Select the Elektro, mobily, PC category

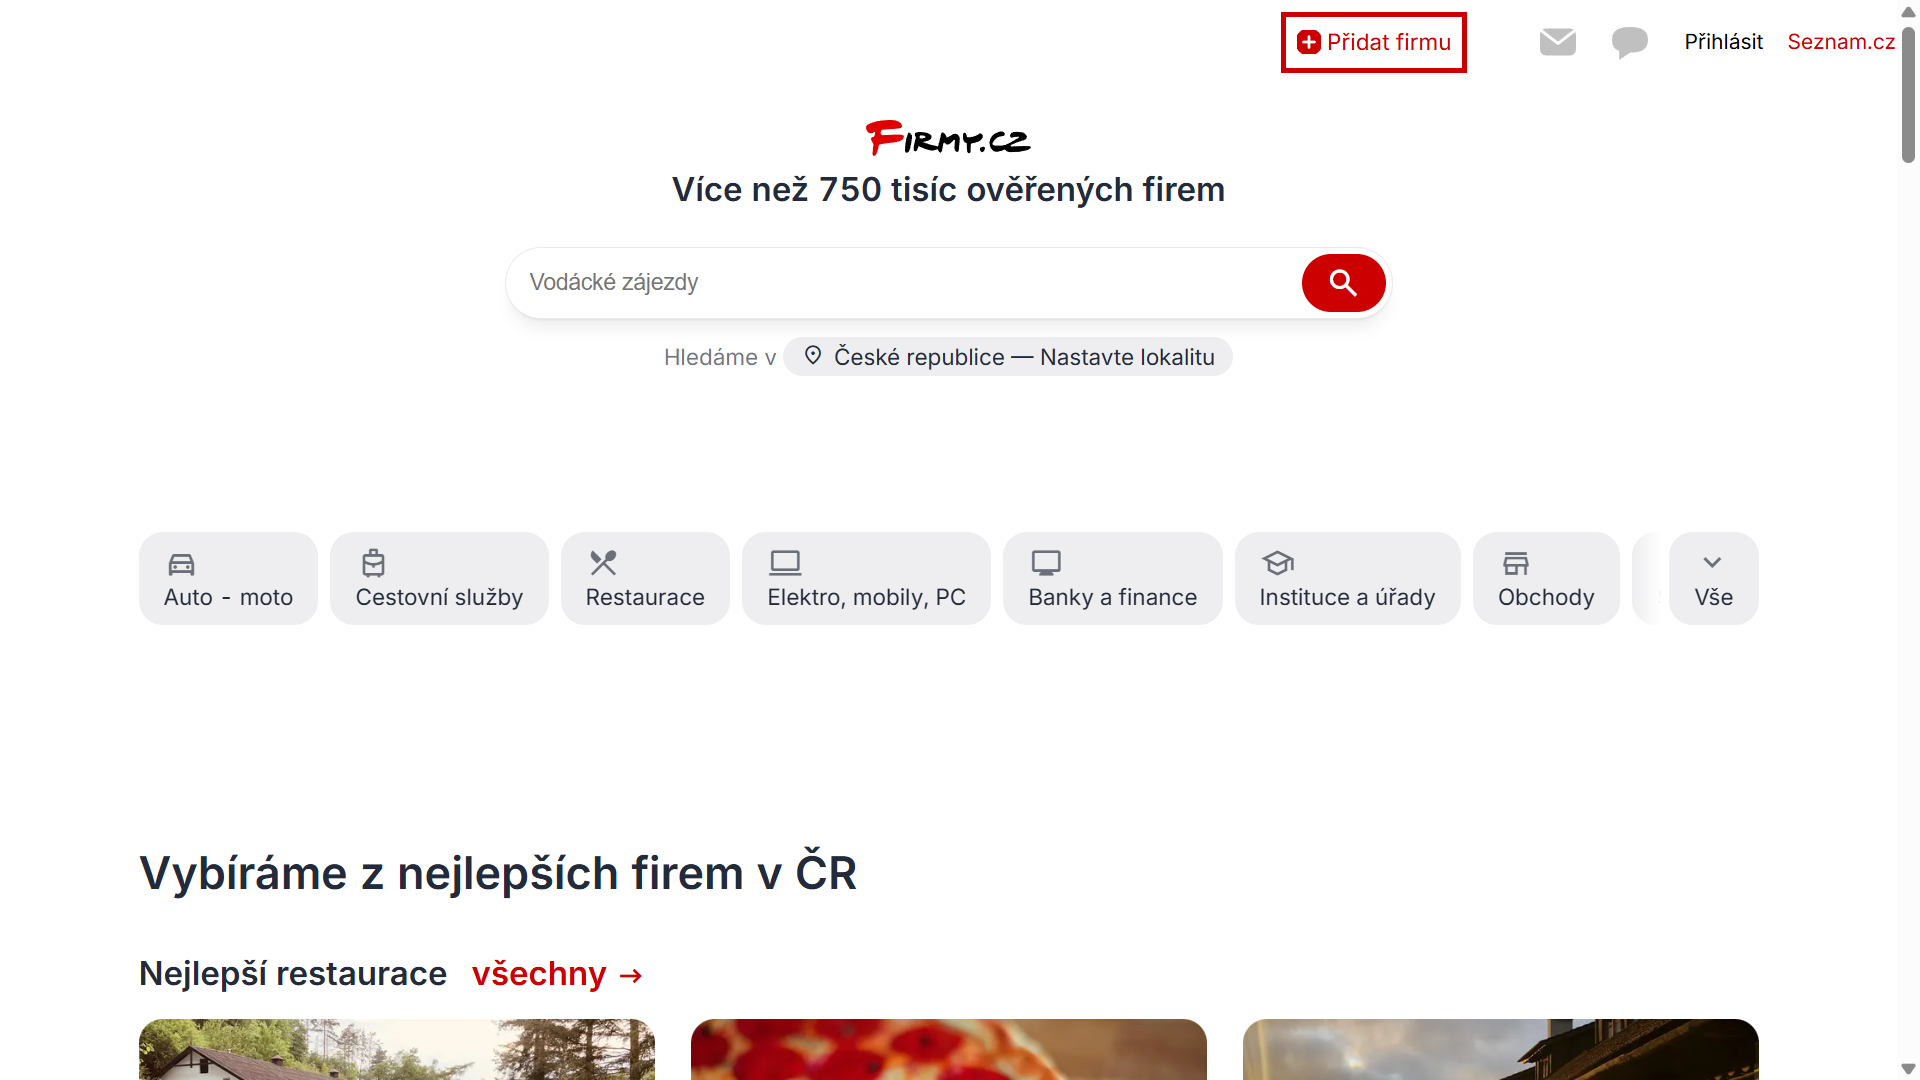[x=866, y=579]
